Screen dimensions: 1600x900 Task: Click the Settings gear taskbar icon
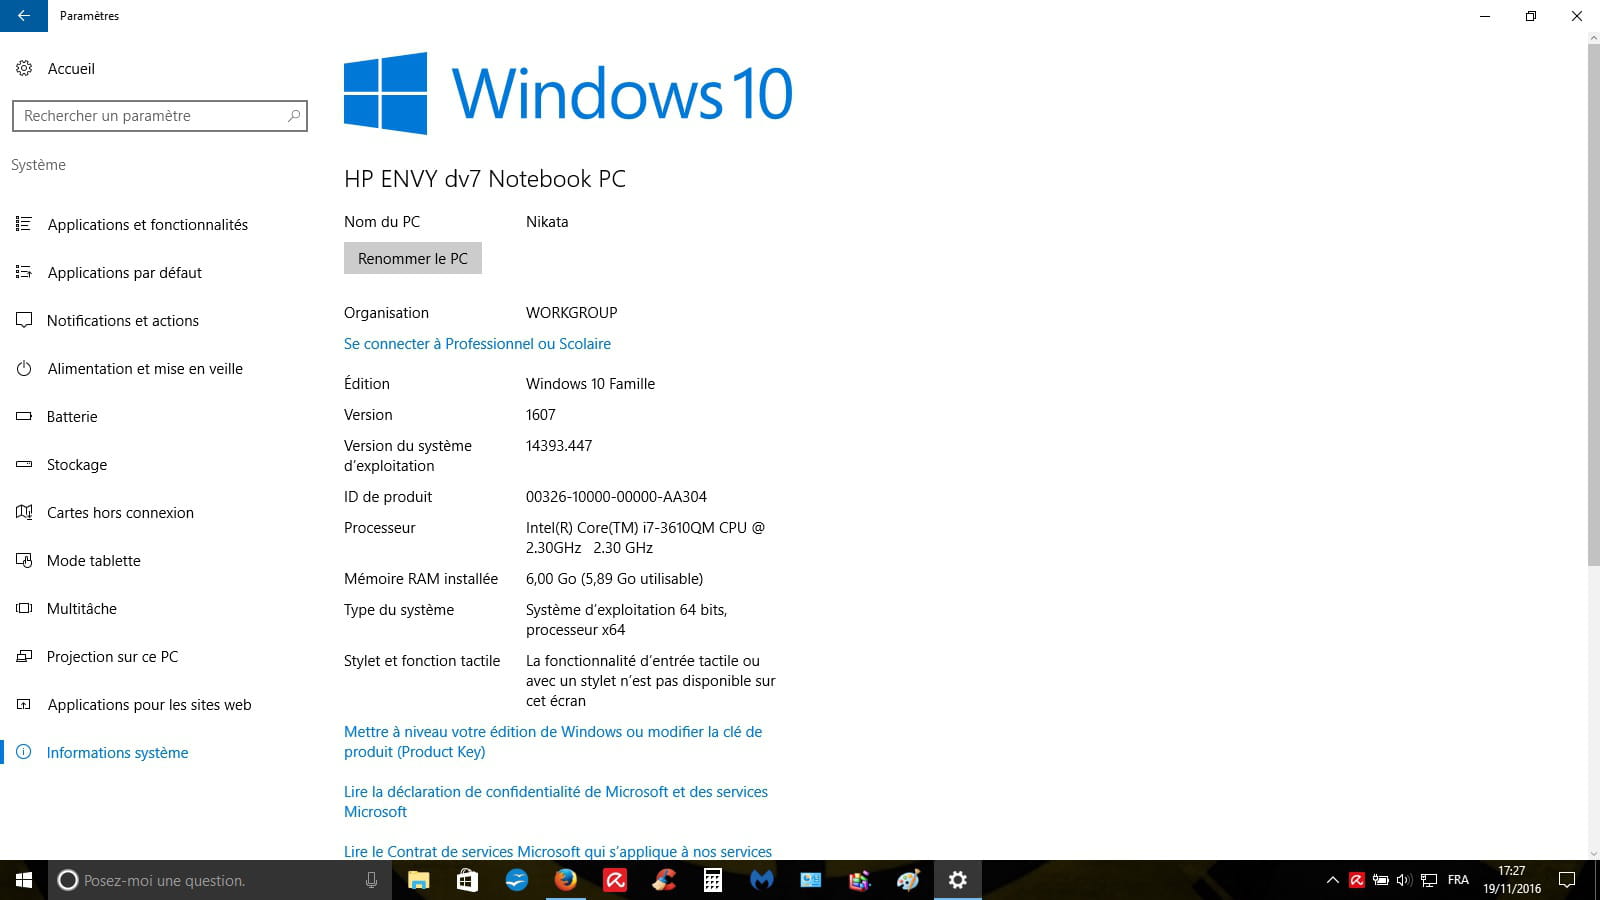pos(958,880)
